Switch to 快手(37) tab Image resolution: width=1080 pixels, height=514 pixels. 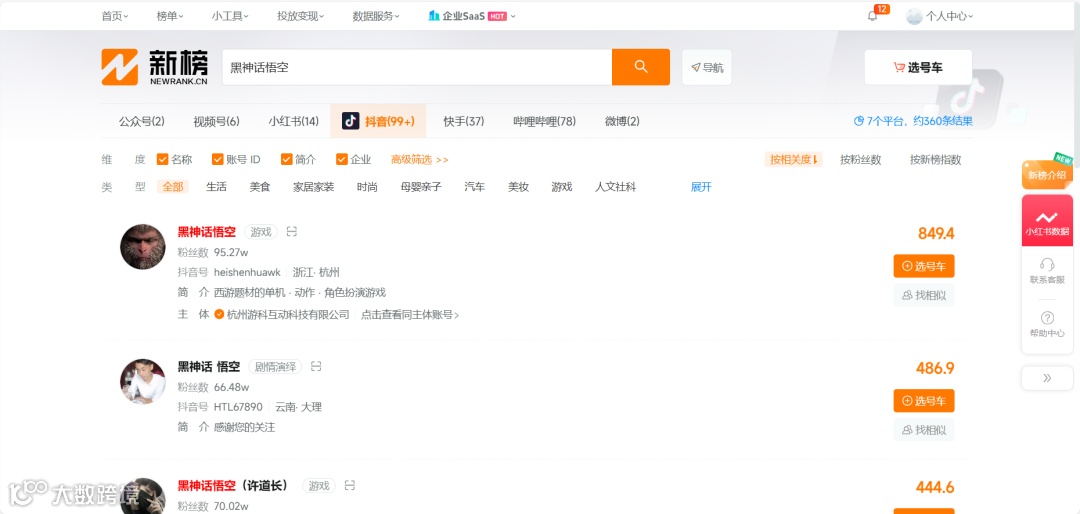point(464,121)
